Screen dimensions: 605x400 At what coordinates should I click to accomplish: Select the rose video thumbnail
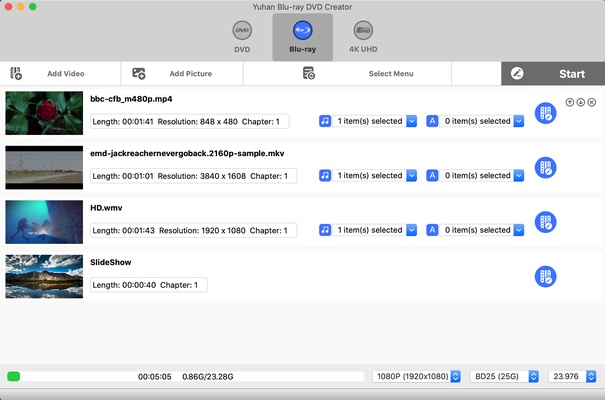pos(44,113)
